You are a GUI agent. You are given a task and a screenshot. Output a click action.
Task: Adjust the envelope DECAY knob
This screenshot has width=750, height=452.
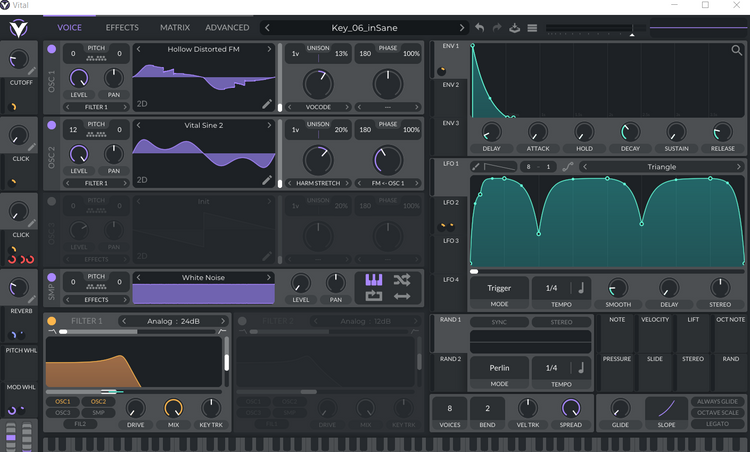click(x=630, y=132)
